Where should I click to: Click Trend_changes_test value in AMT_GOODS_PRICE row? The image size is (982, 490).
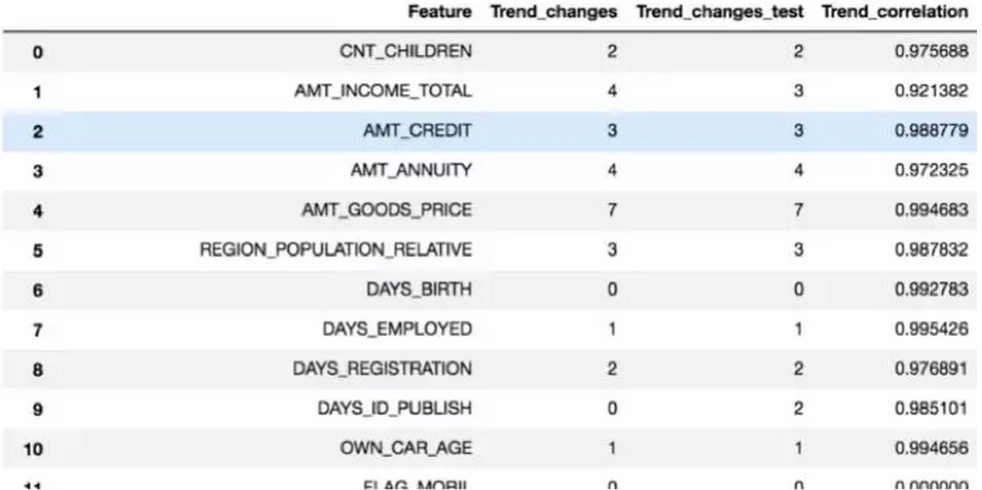click(x=798, y=211)
